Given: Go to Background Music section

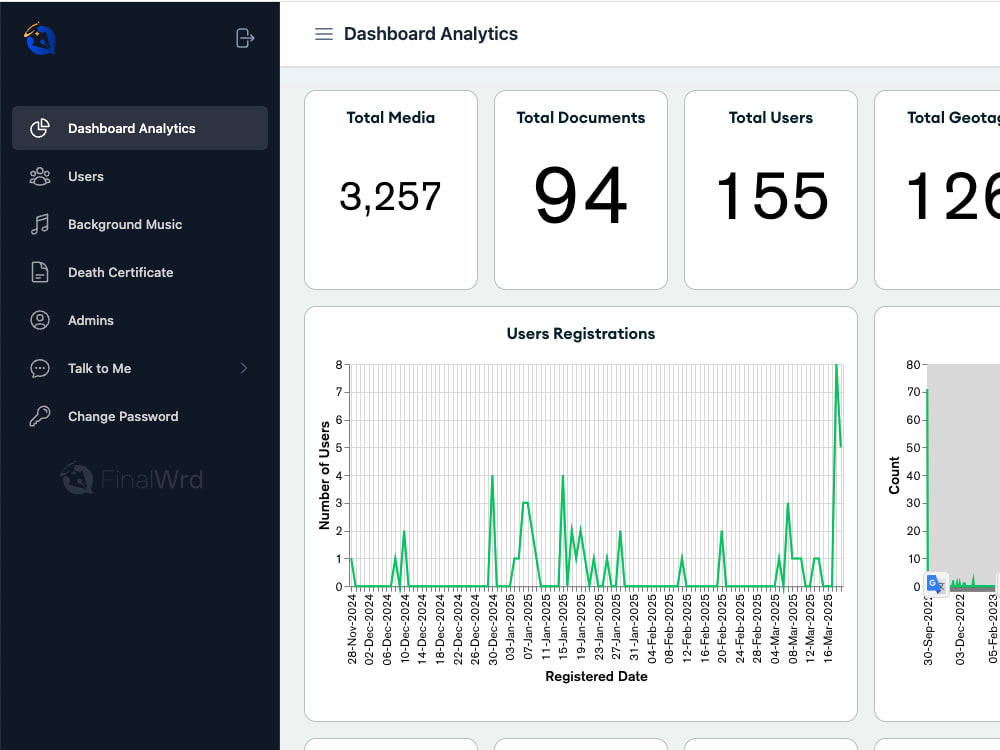Looking at the screenshot, I should 140,224.
